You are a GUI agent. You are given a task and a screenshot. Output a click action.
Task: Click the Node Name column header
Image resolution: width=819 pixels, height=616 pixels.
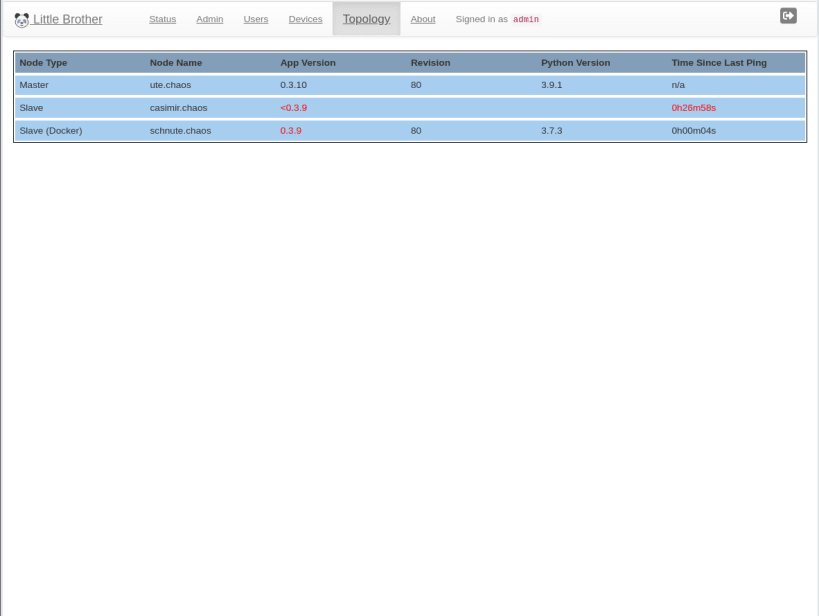[x=176, y=63]
